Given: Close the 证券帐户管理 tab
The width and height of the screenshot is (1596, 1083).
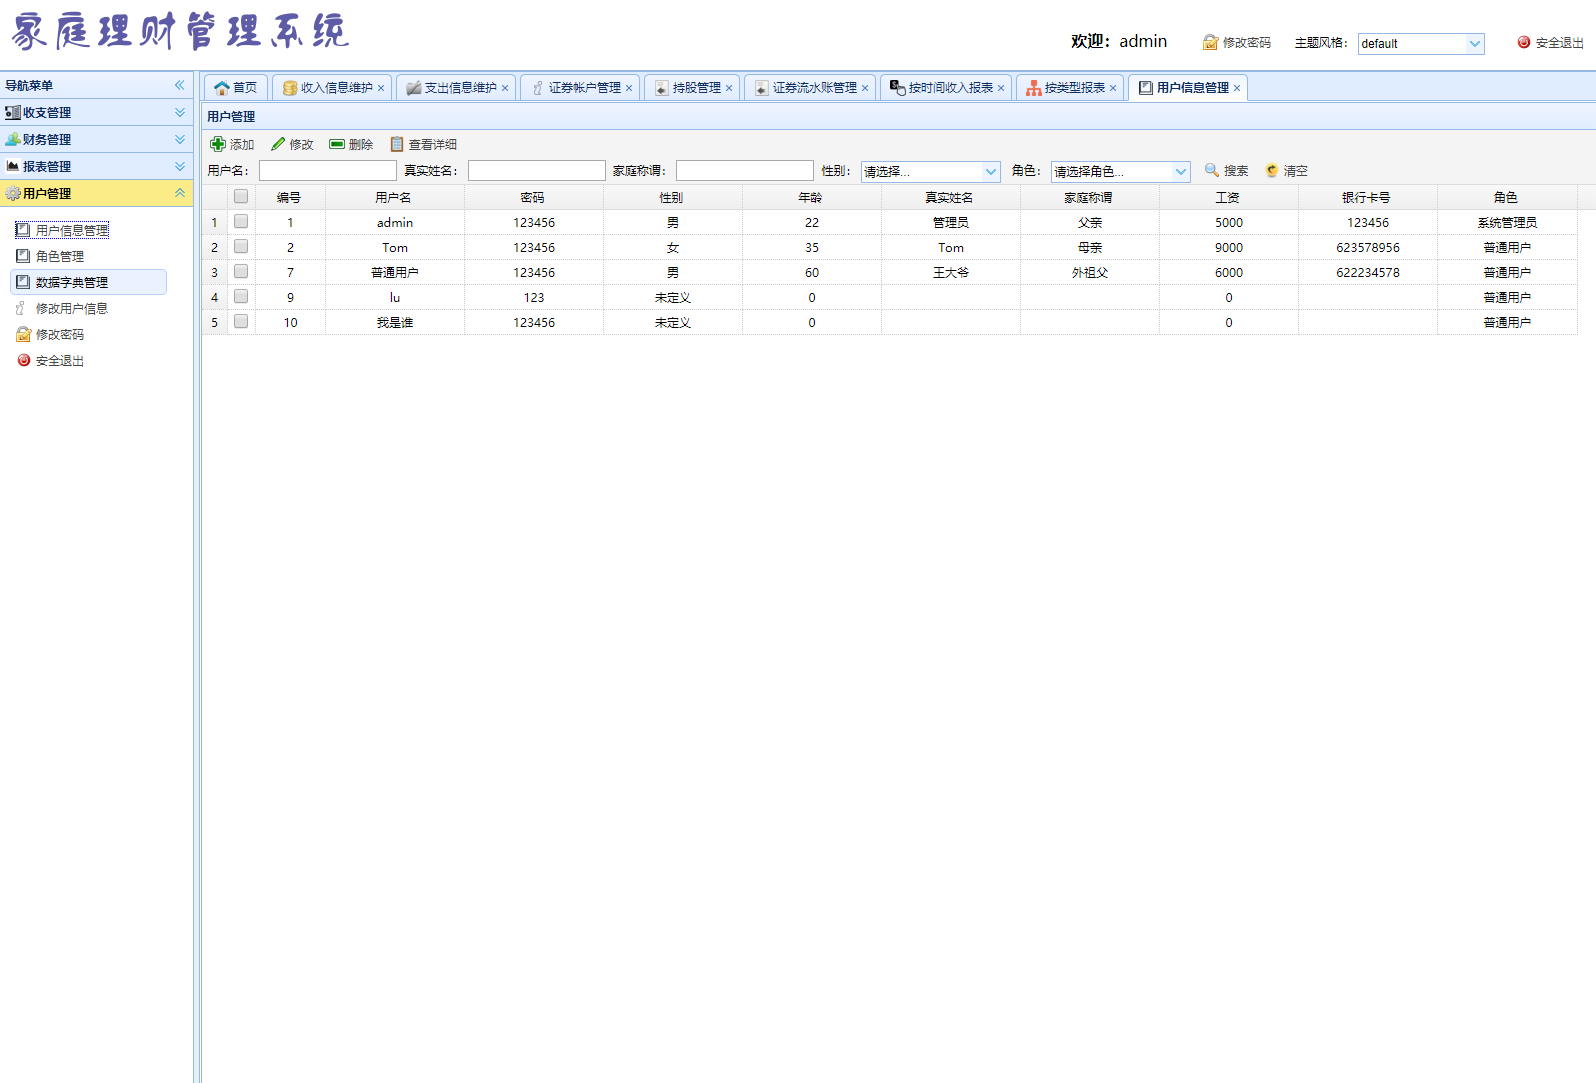Looking at the screenshot, I should pyautogui.click(x=629, y=88).
